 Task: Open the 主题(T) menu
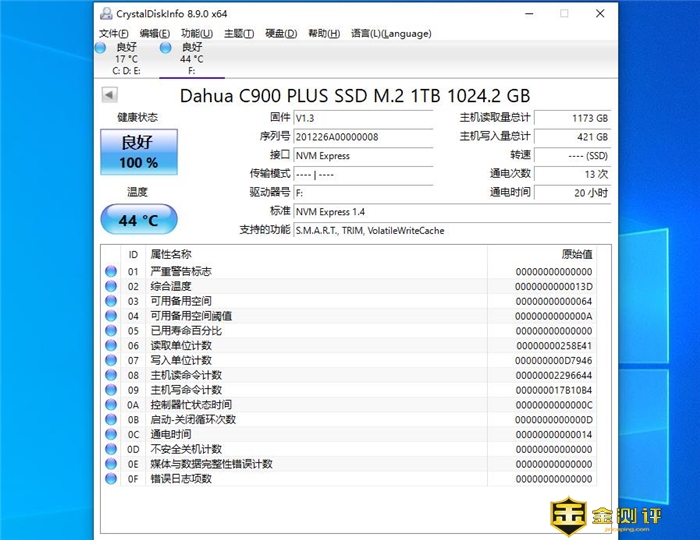238,33
